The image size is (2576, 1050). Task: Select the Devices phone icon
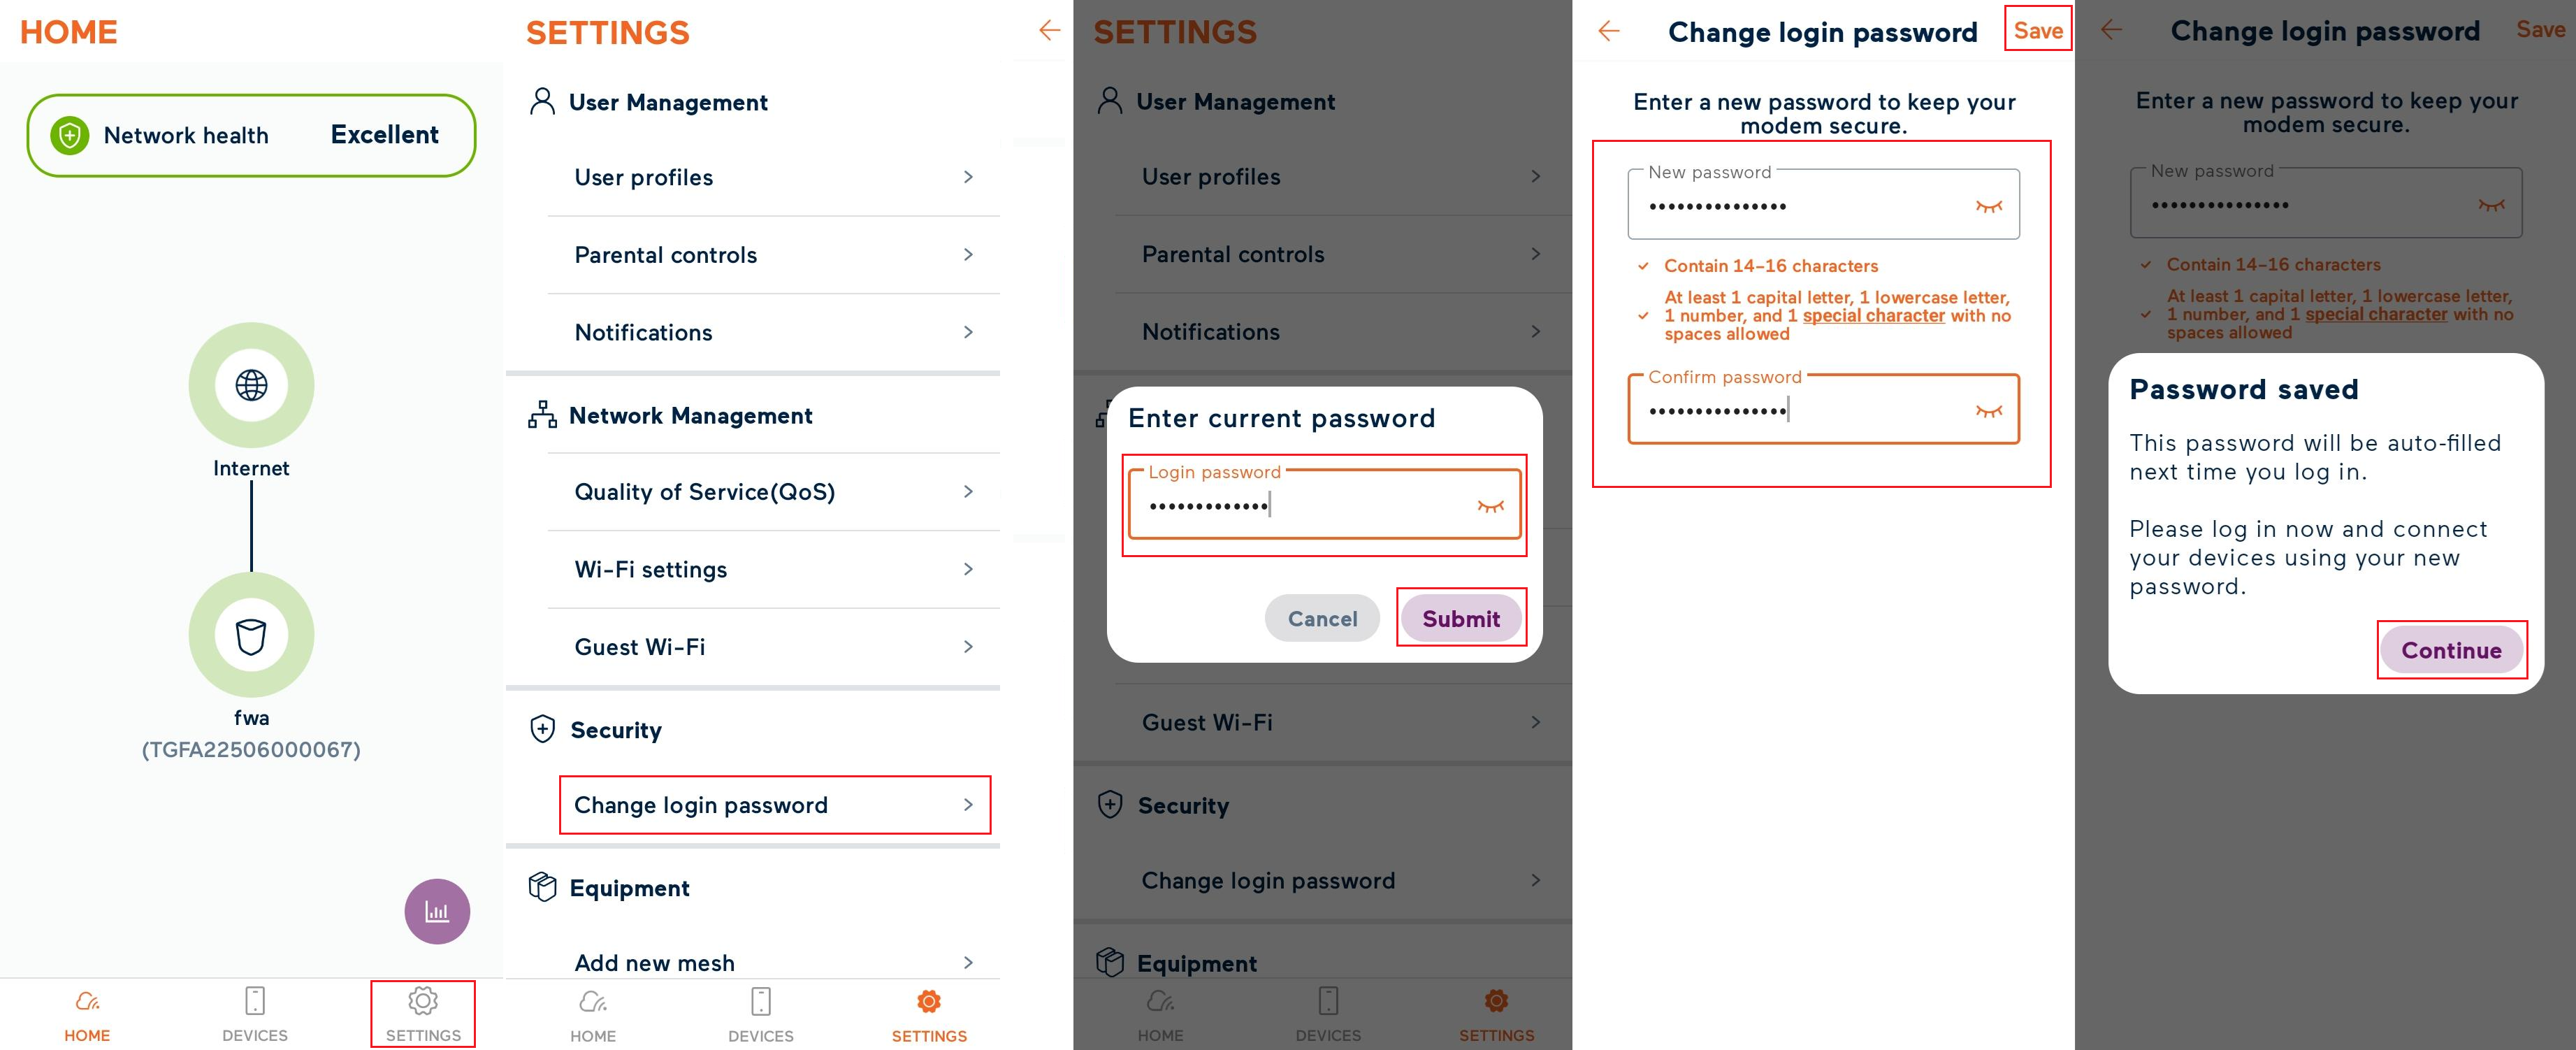(255, 1000)
